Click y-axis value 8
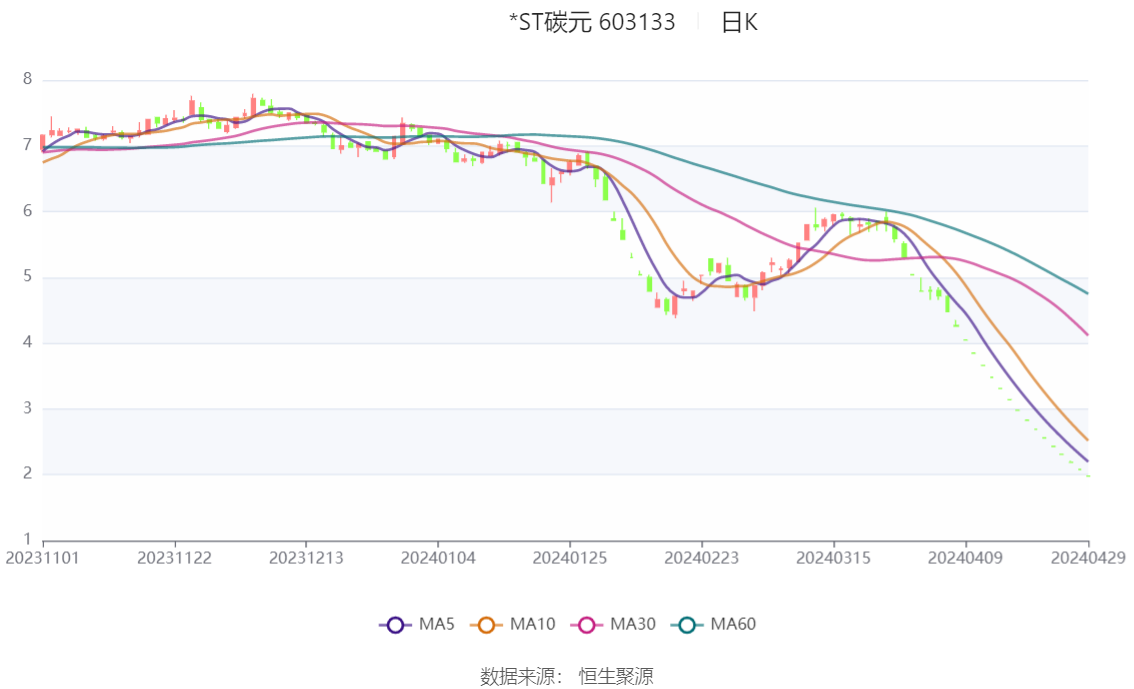 [x=27, y=79]
